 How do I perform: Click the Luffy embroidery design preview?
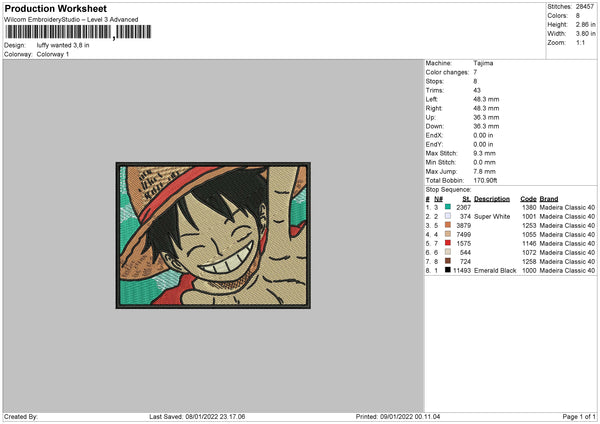point(213,235)
